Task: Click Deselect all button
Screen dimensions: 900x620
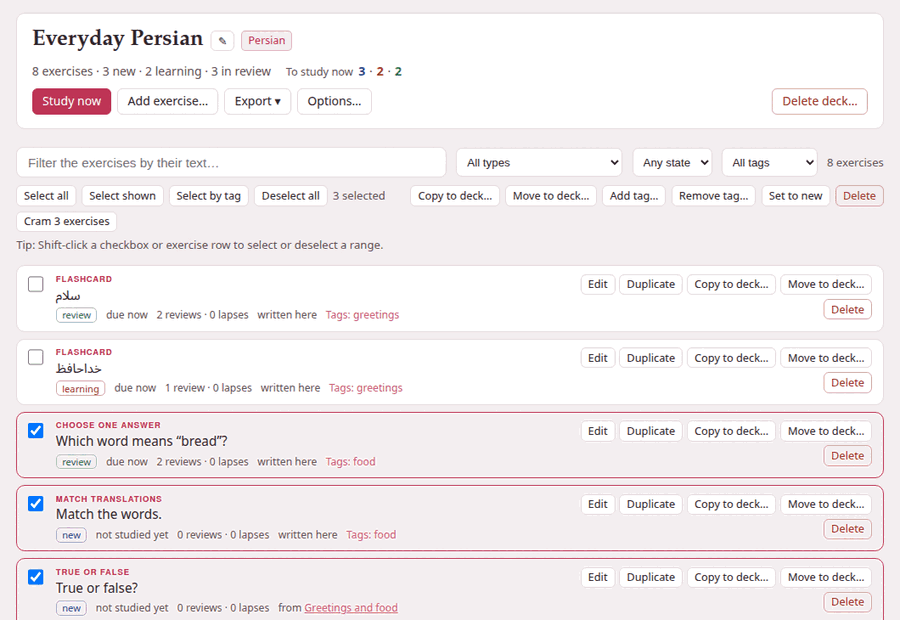Action: 290,196
